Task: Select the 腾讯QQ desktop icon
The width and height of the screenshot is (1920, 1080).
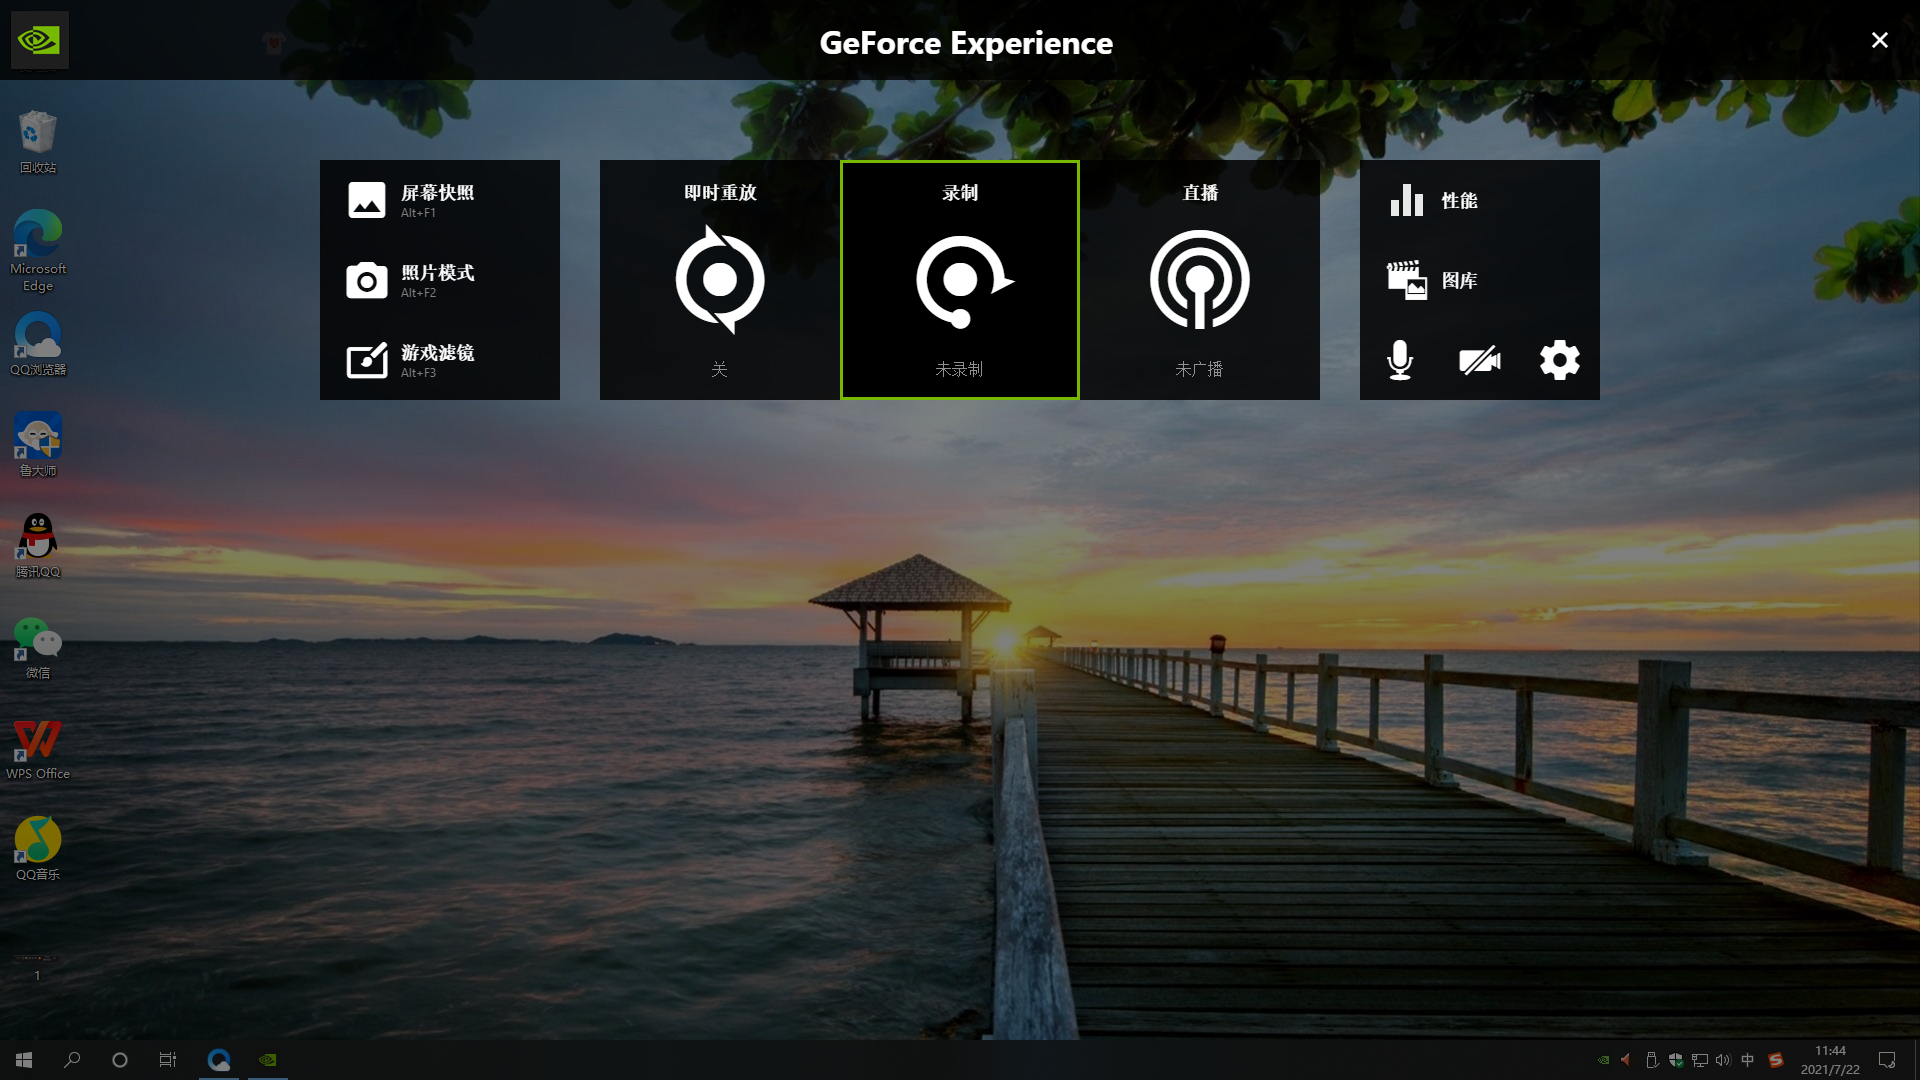Action: 38,546
